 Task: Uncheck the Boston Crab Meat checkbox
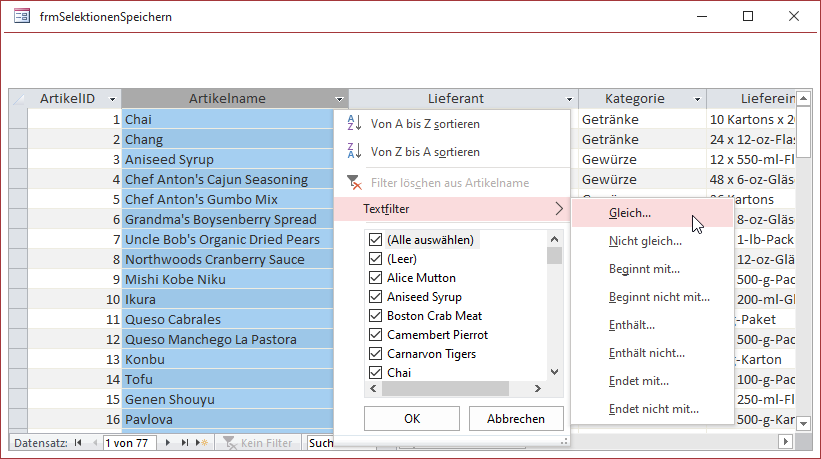pyautogui.click(x=376, y=316)
